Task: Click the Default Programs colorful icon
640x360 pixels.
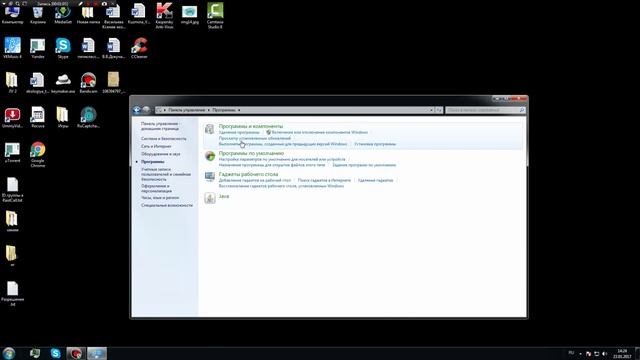Action: (x=210, y=156)
